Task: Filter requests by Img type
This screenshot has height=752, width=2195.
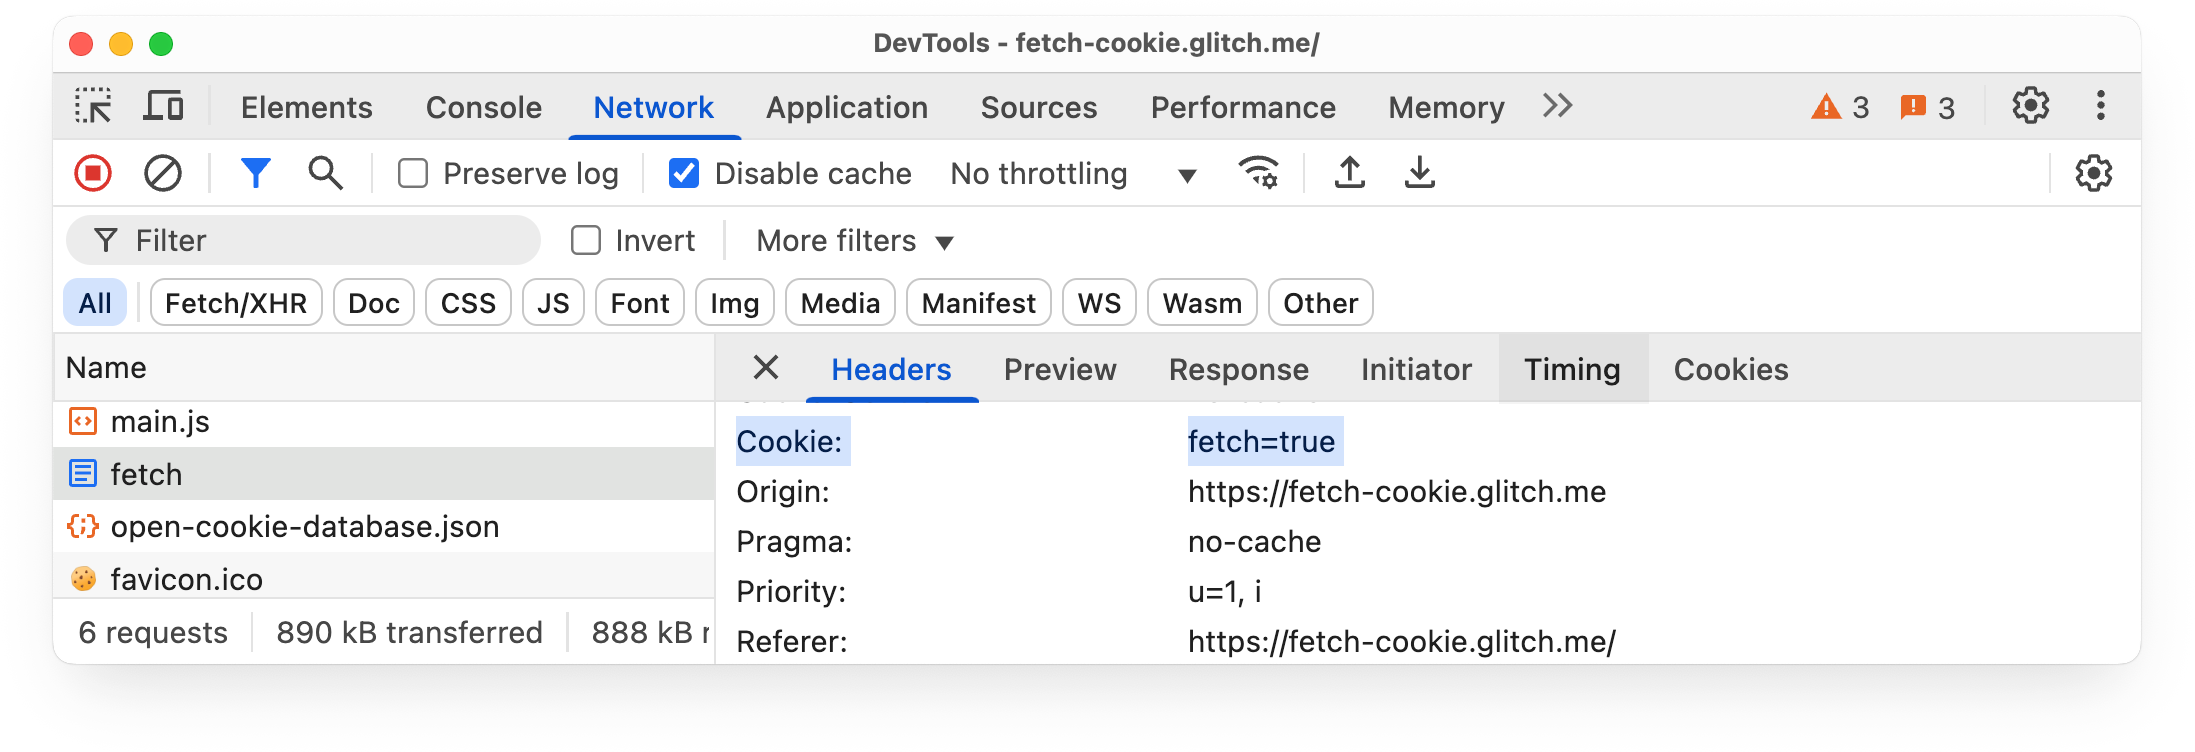Action: [735, 303]
